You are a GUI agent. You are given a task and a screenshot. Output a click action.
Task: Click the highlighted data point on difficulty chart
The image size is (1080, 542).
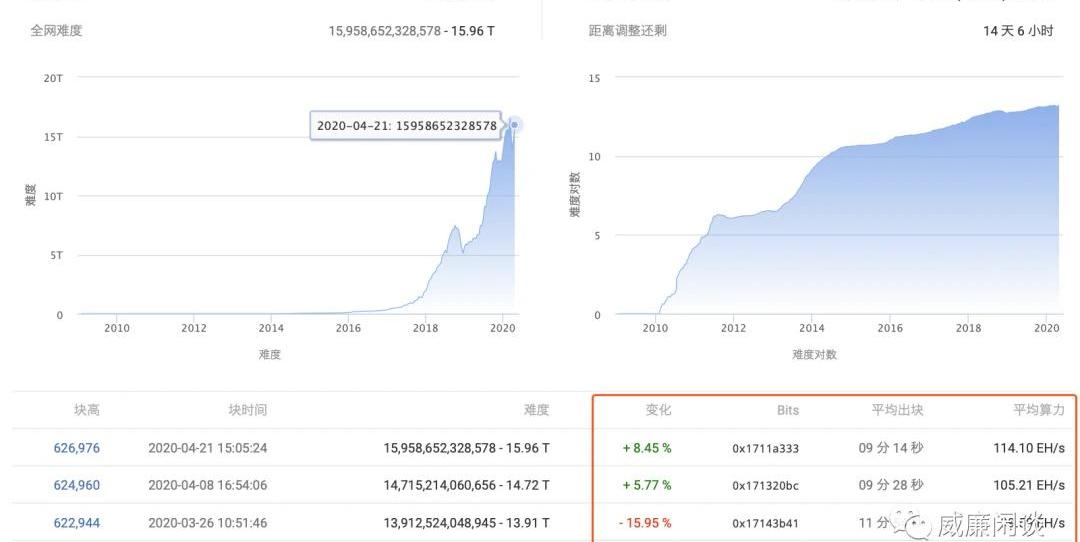pyautogui.click(x=515, y=125)
